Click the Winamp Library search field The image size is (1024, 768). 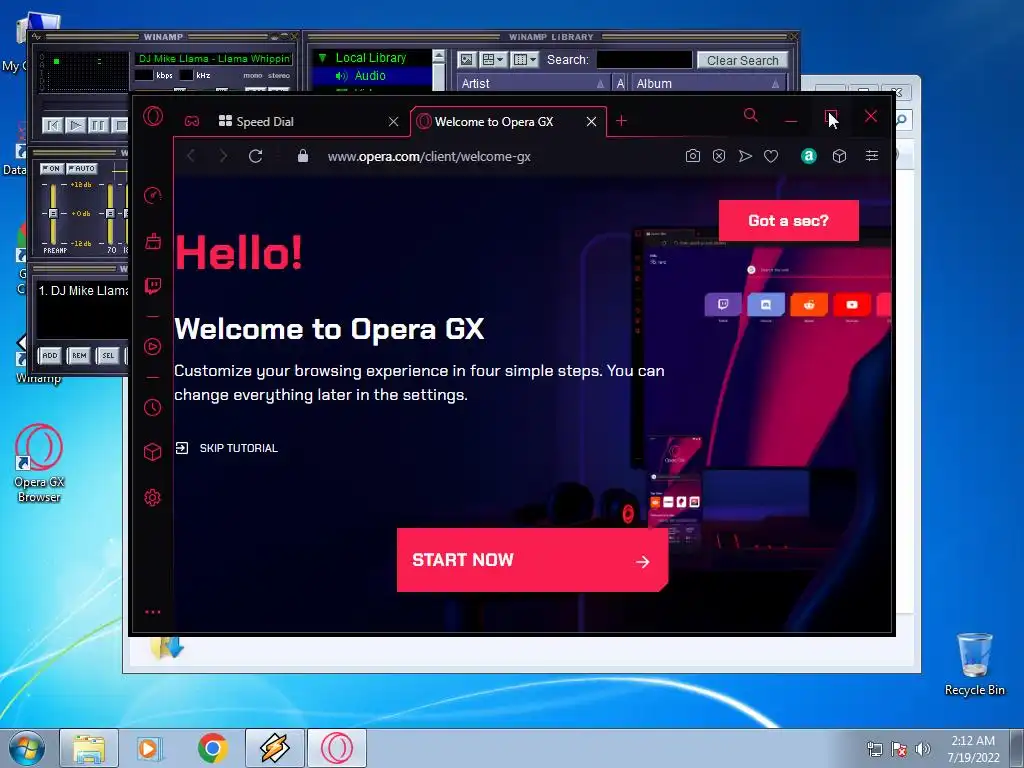(644, 59)
